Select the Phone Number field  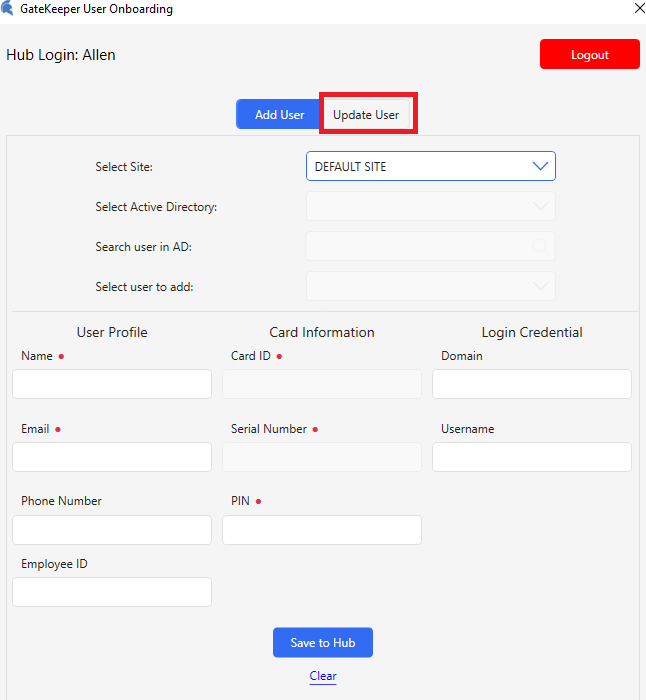click(x=112, y=530)
